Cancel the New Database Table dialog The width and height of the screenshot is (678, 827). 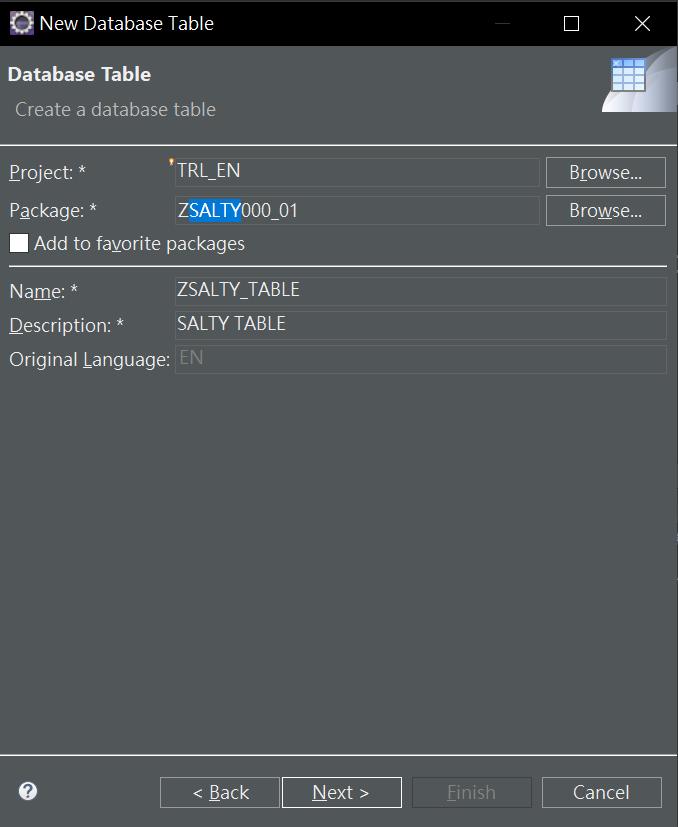click(601, 792)
